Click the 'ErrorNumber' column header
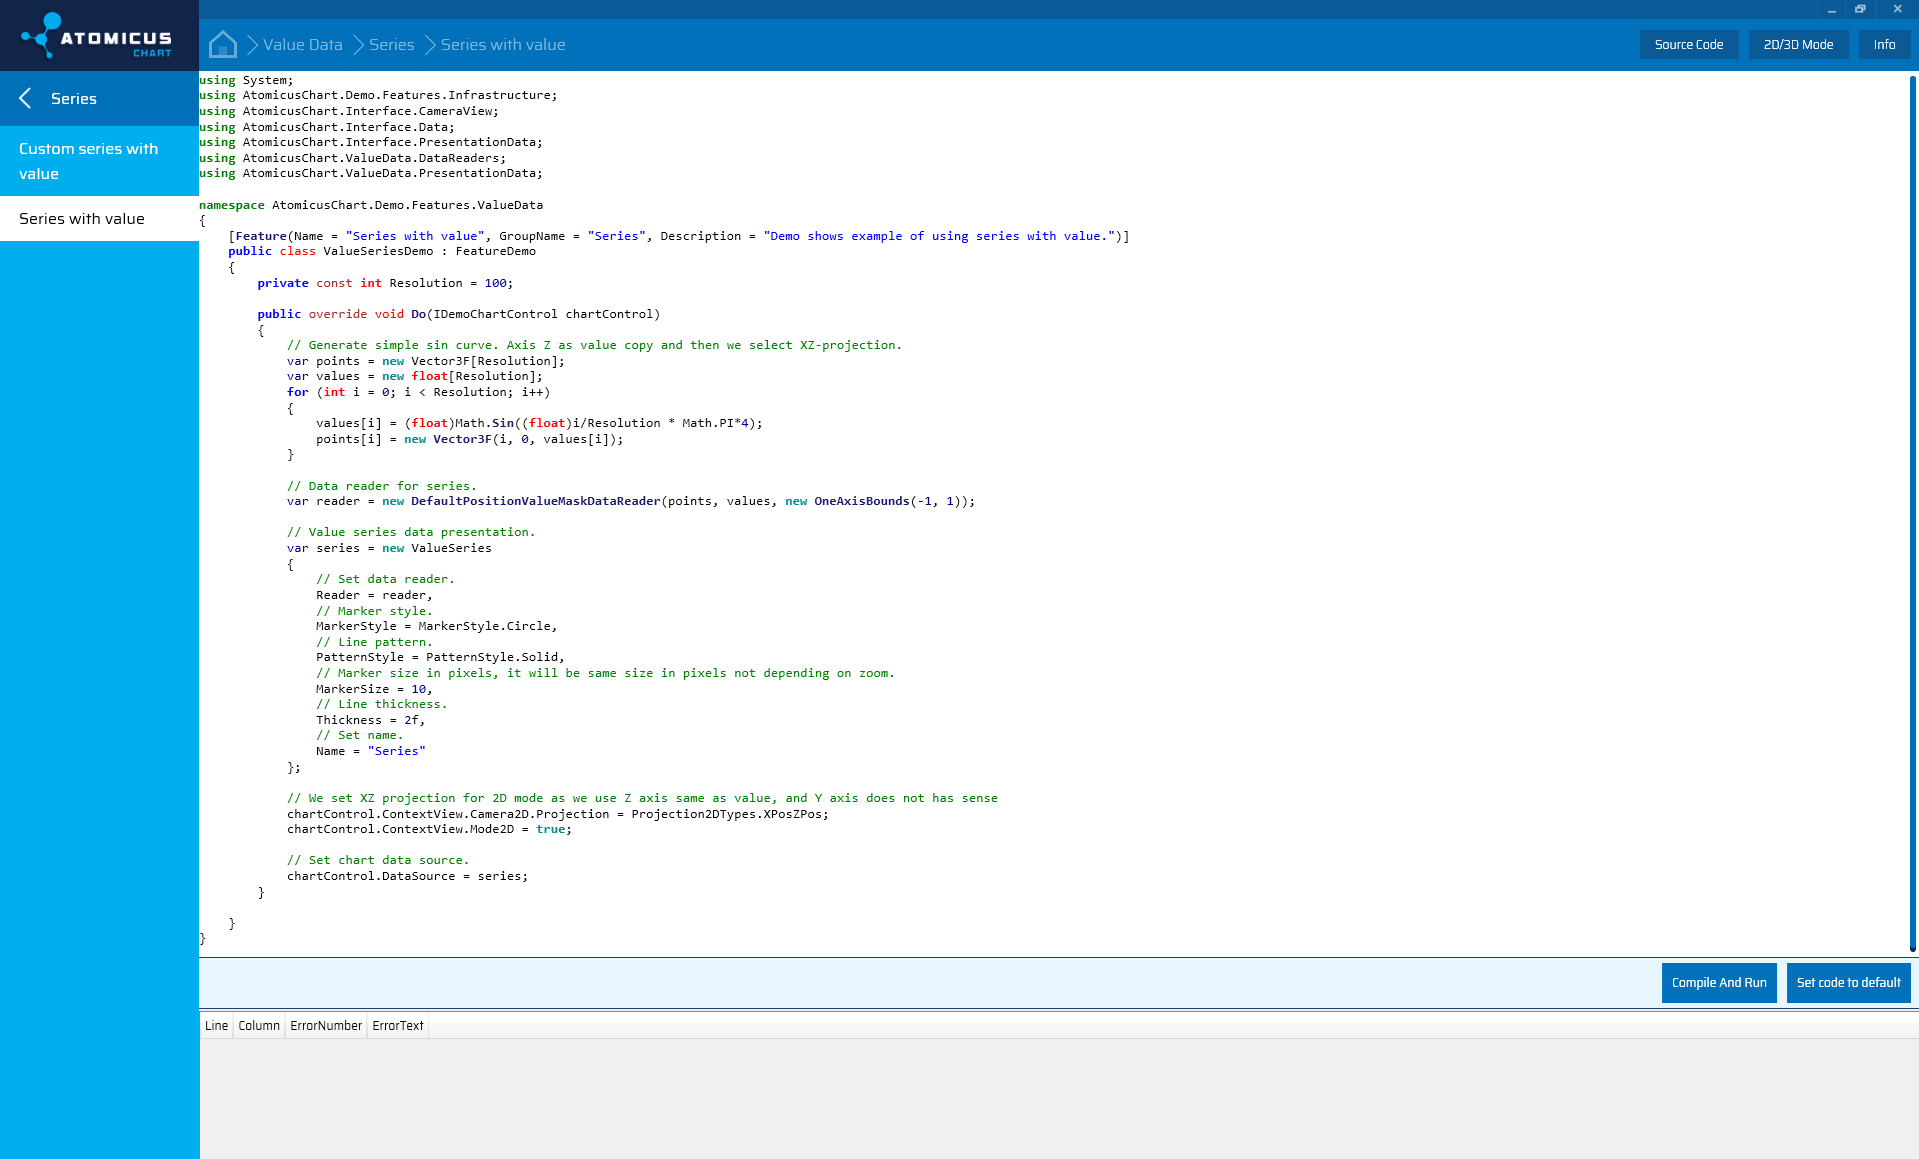This screenshot has width=1919, height=1159. coord(325,1025)
